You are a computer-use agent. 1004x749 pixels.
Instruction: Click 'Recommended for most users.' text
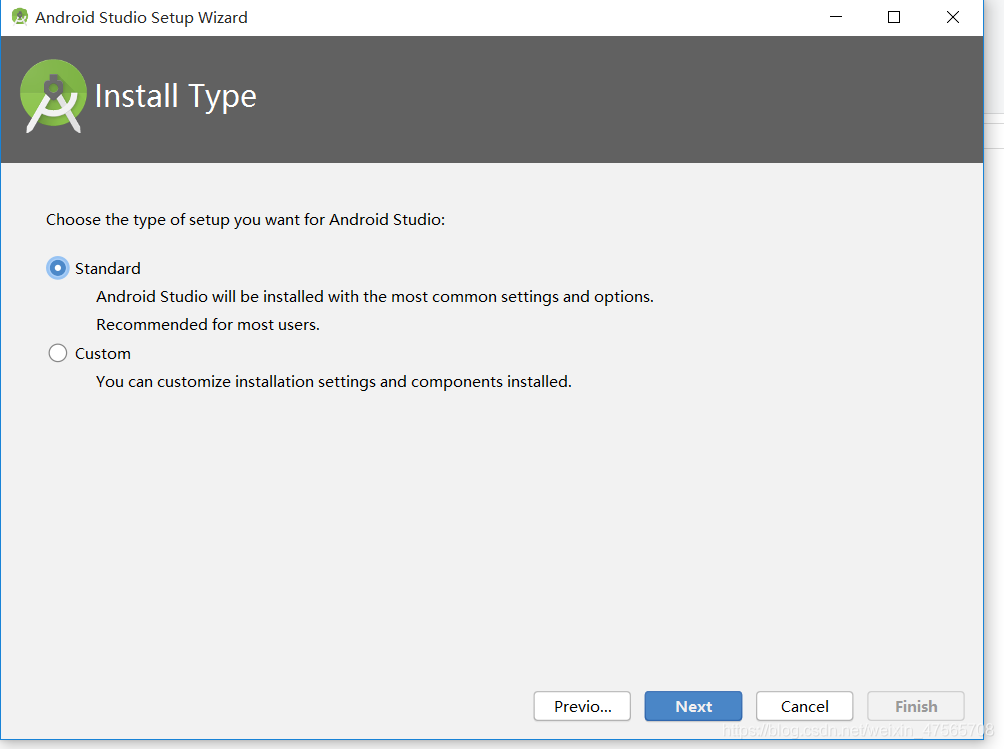tap(208, 325)
